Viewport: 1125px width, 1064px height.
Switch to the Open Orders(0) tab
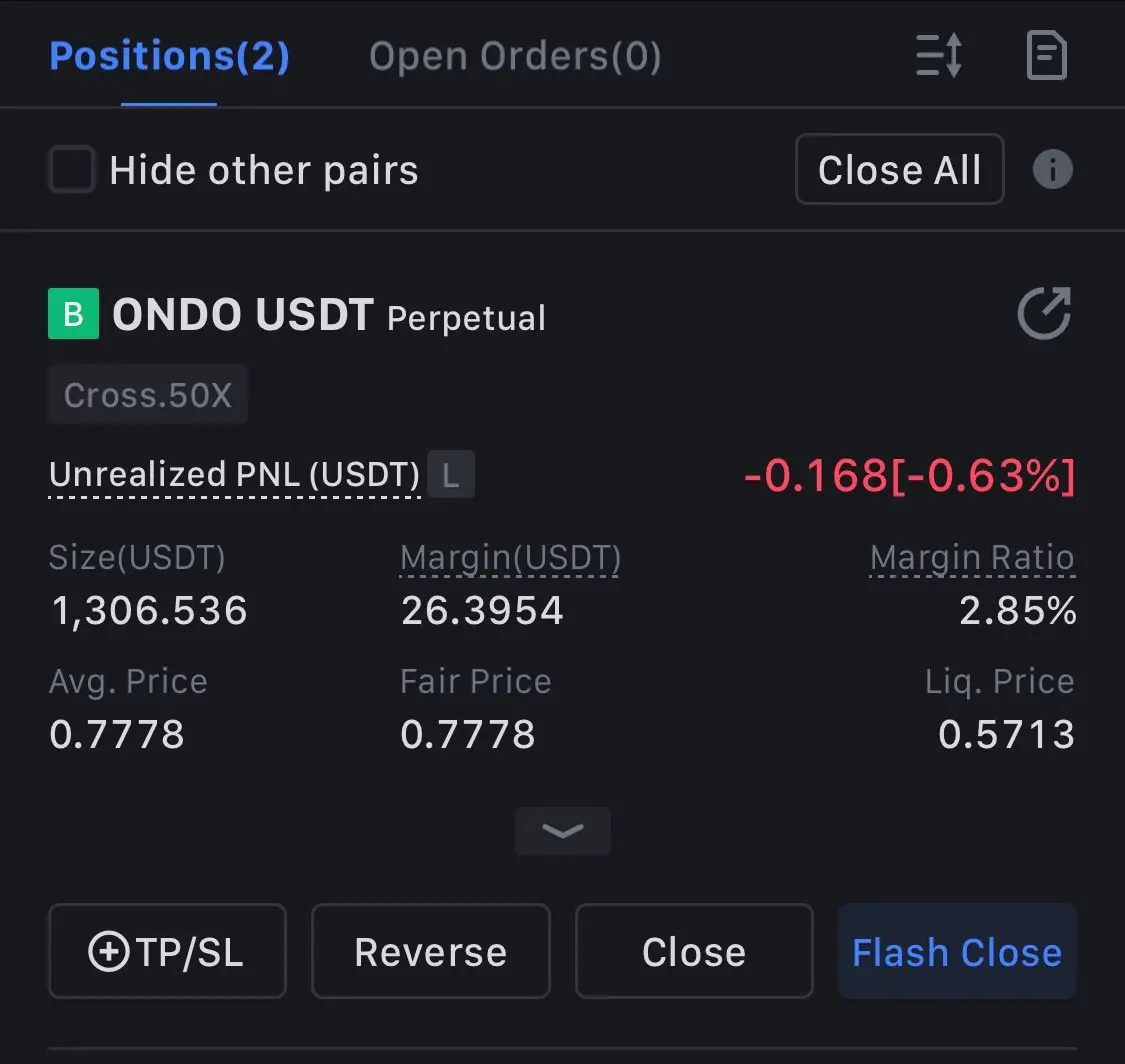click(515, 56)
